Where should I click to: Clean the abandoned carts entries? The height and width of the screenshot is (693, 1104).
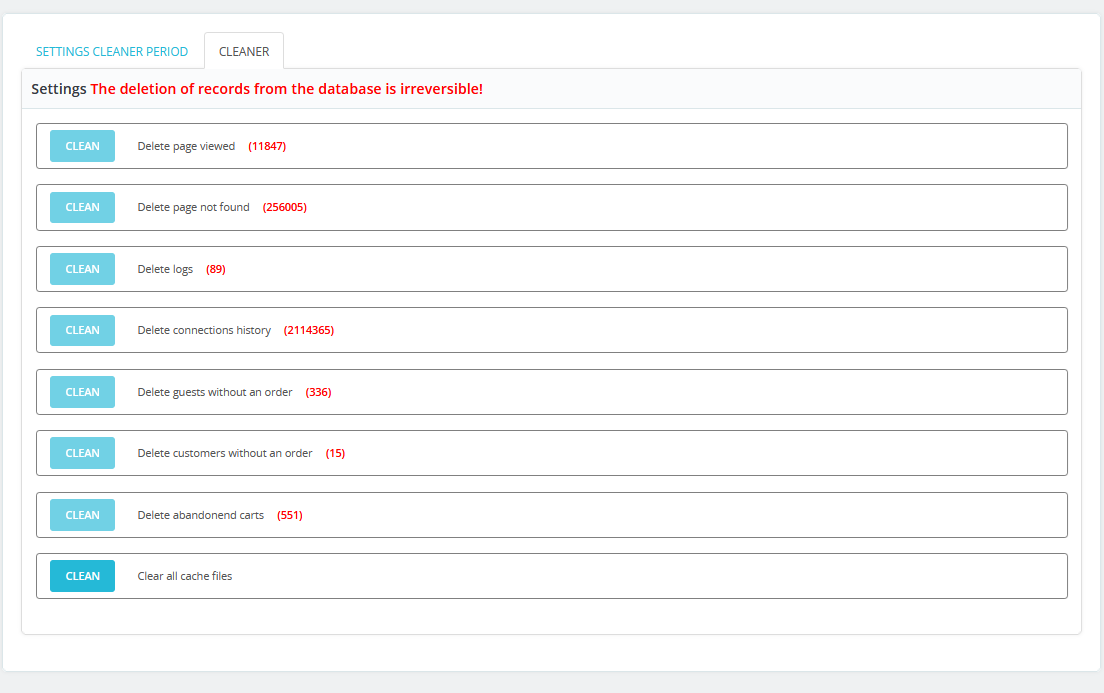click(x=82, y=515)
